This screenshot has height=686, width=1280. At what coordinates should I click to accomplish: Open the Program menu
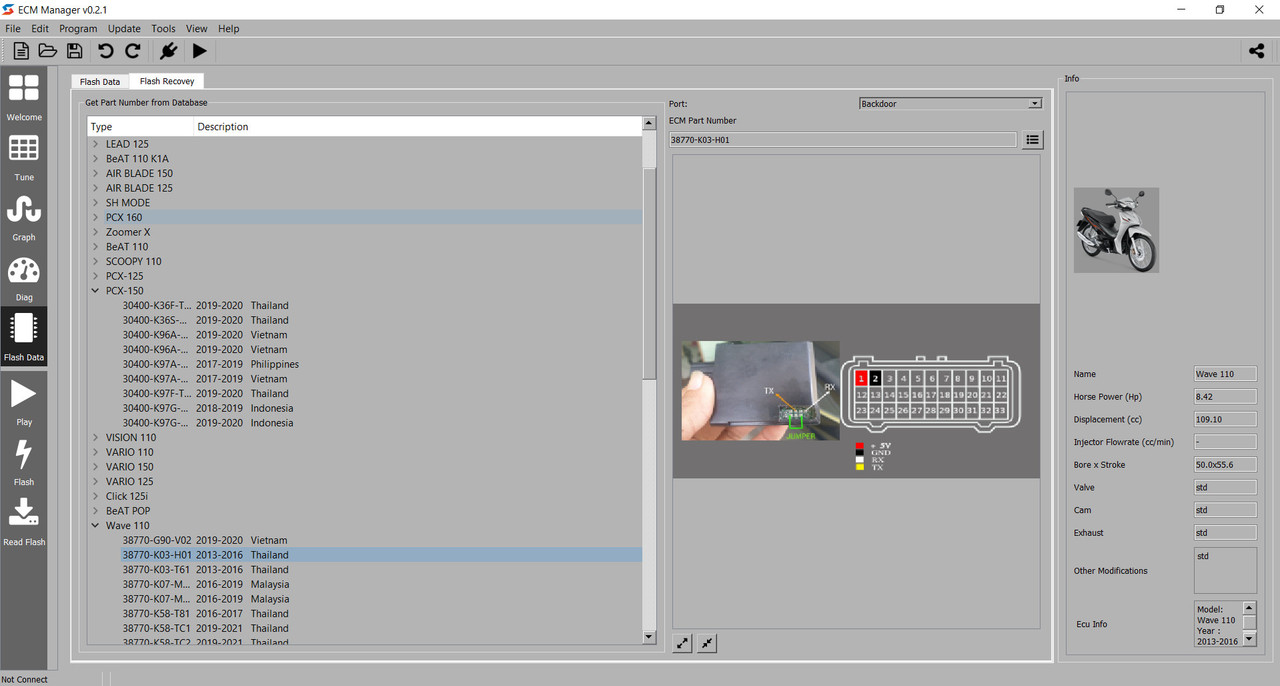(x=78, y=29)
